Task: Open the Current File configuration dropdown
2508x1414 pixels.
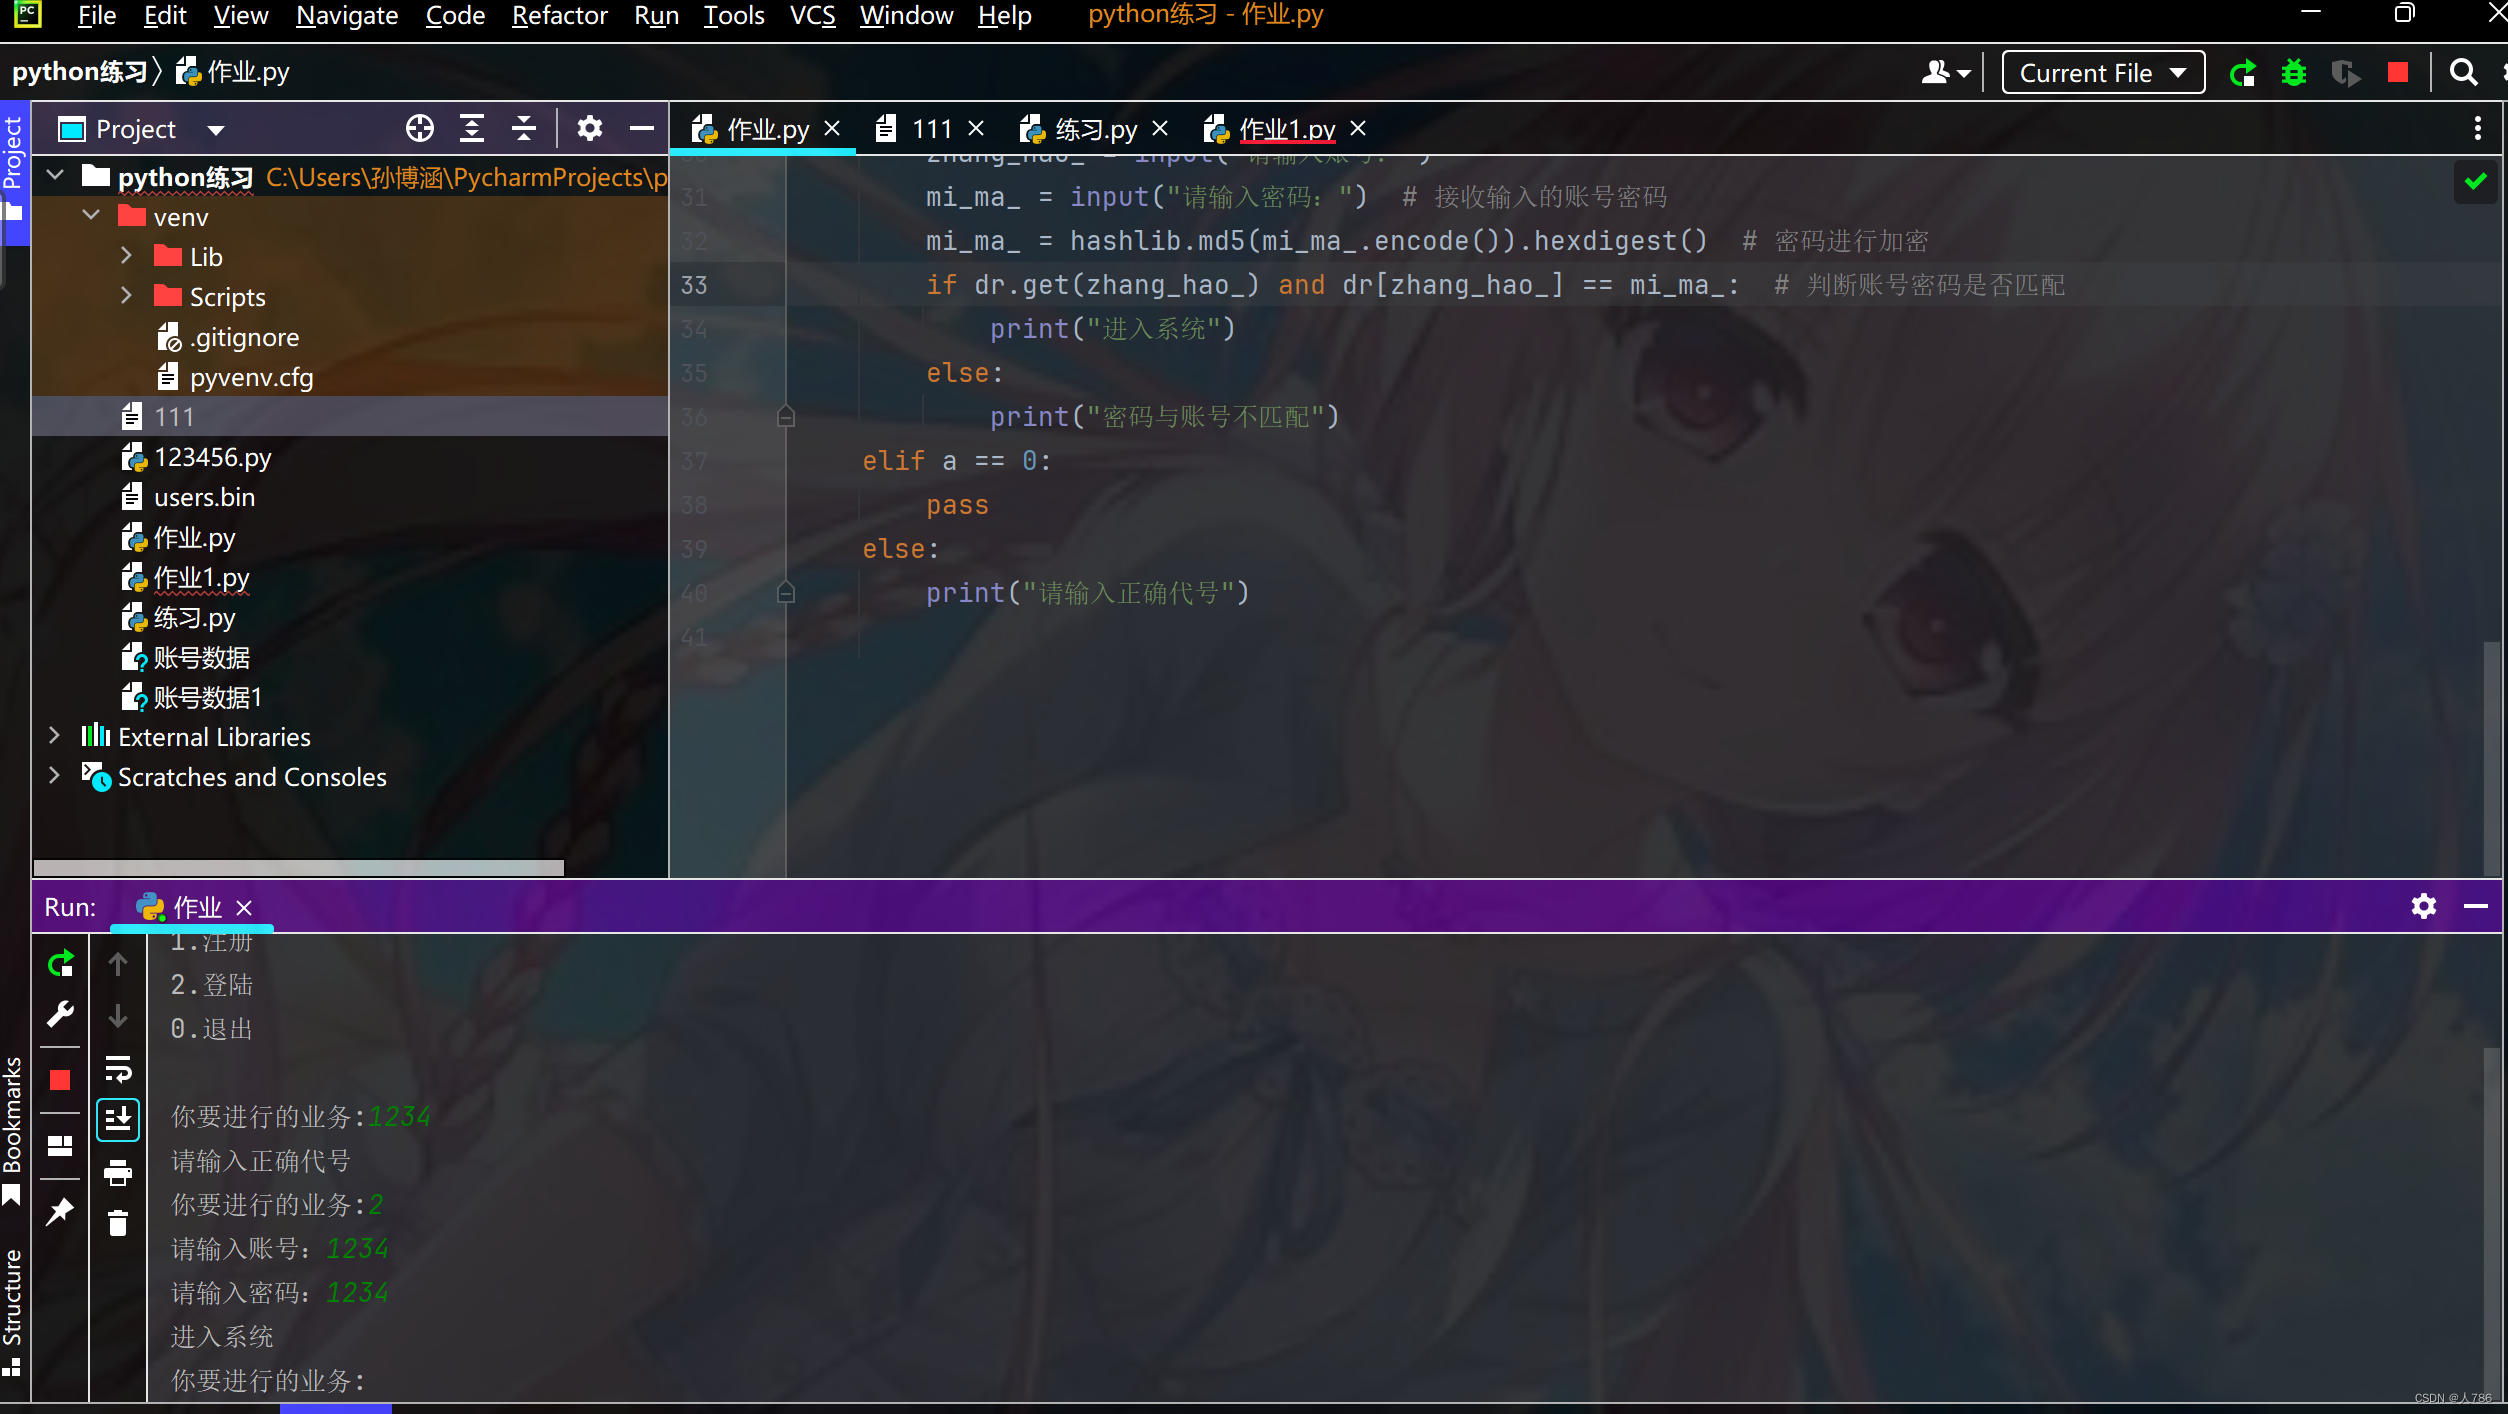Action: click(2101, 72)
